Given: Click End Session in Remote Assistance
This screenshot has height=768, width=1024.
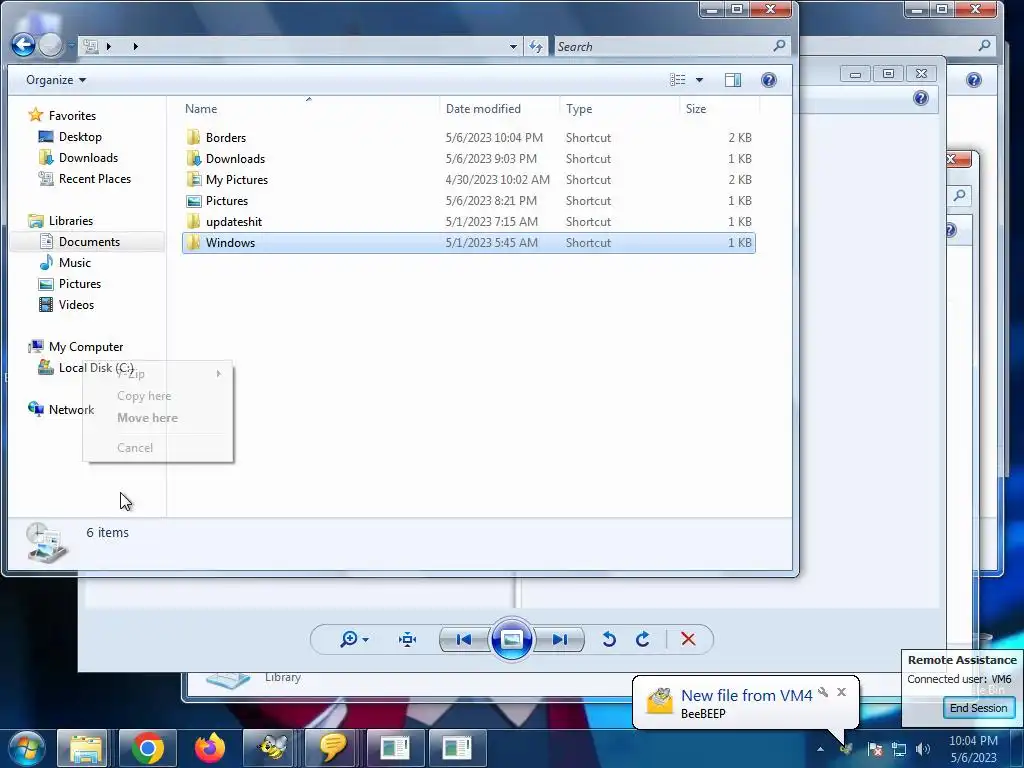Looking at the screenshot, I should point(978,708).
